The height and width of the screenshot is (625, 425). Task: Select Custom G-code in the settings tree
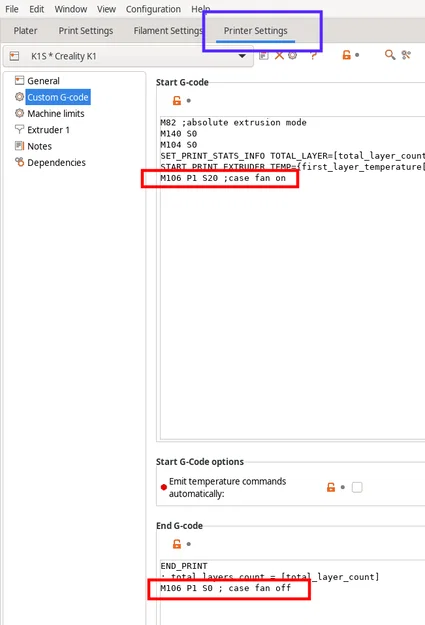click(58, 97)
